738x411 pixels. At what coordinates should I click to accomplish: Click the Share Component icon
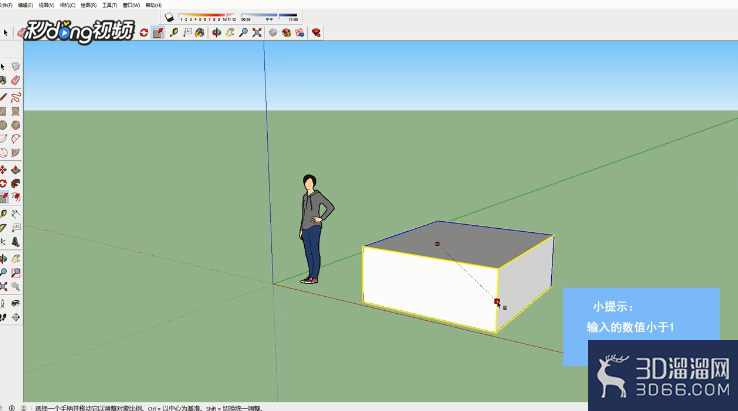pos(300,32)
